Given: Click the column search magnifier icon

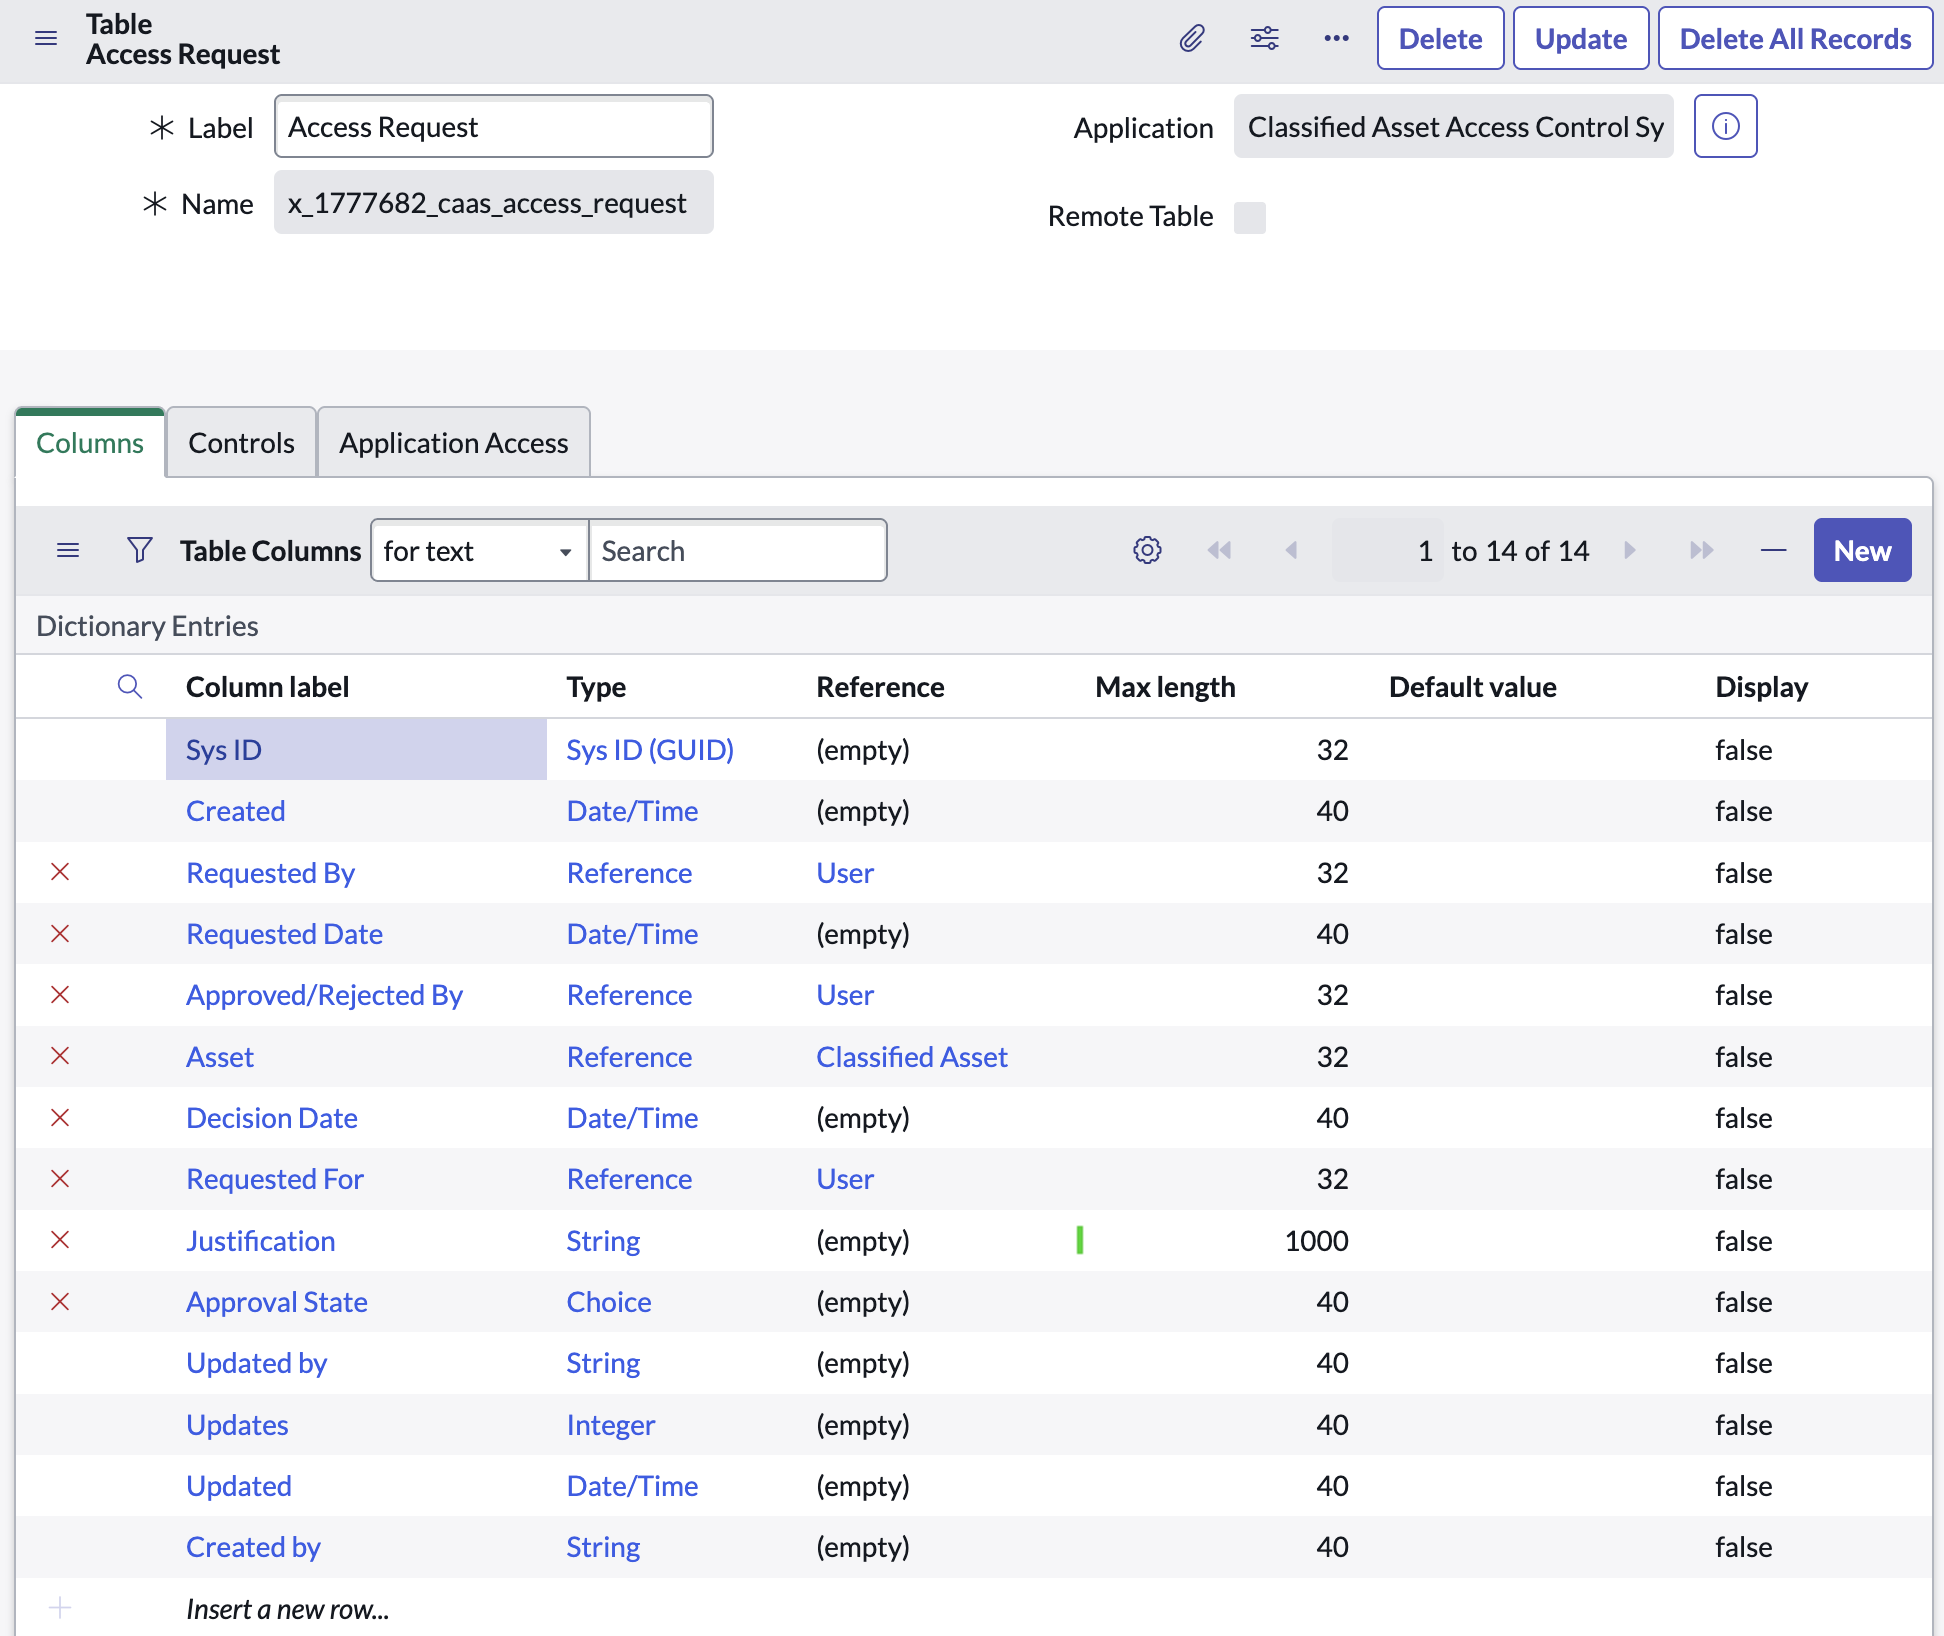Looking at the screenshot, I should [130, 687].
